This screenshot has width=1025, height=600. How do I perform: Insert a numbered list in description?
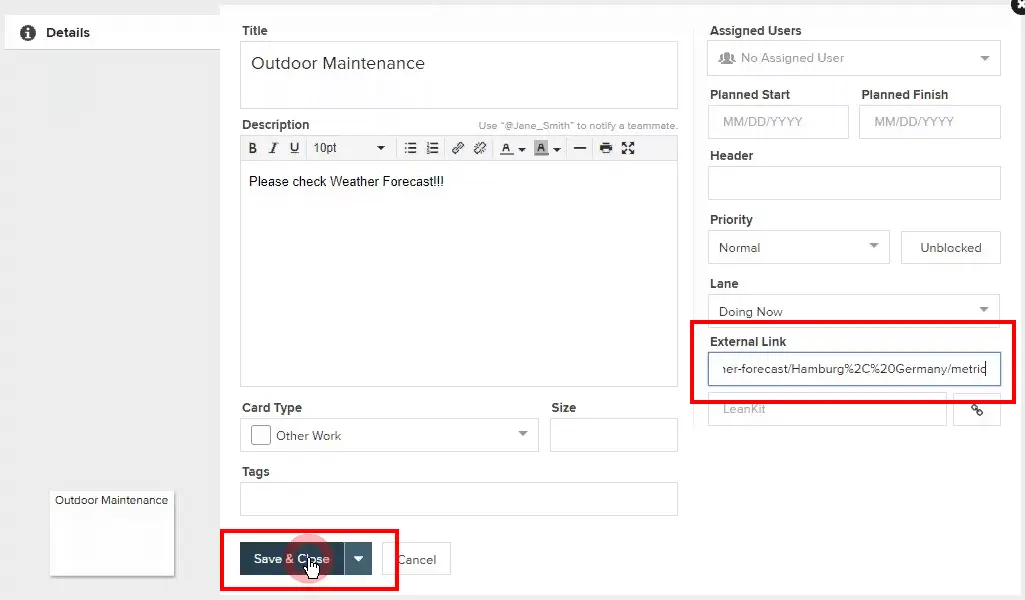pos(432,148)
